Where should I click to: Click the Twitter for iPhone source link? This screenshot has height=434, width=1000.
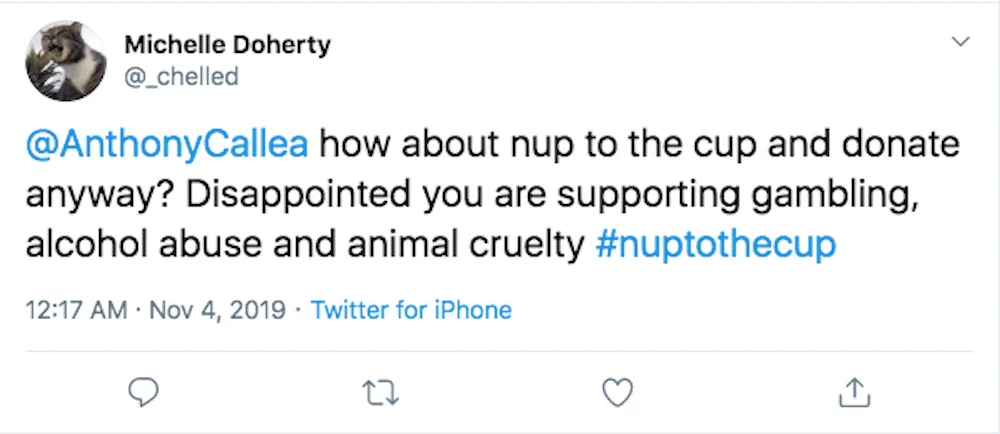(411, 310)
